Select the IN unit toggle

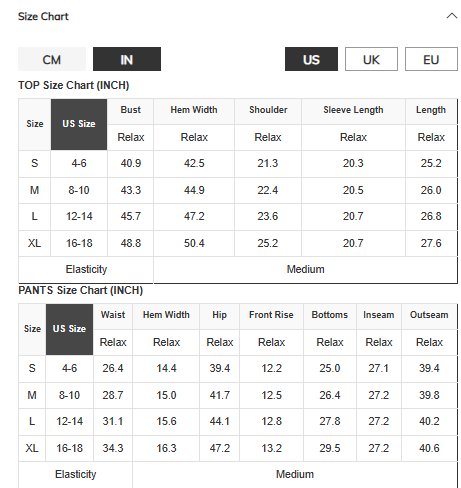click(x=127, y=59)
